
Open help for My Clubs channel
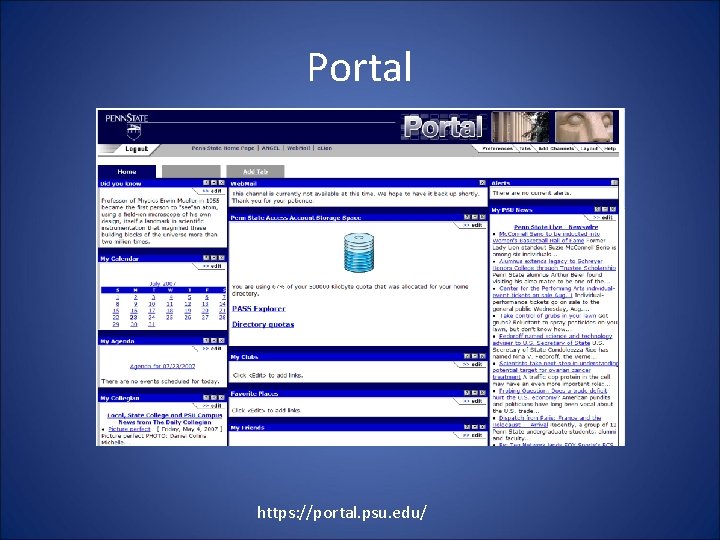pyautogui.click(x=467, y=356)
